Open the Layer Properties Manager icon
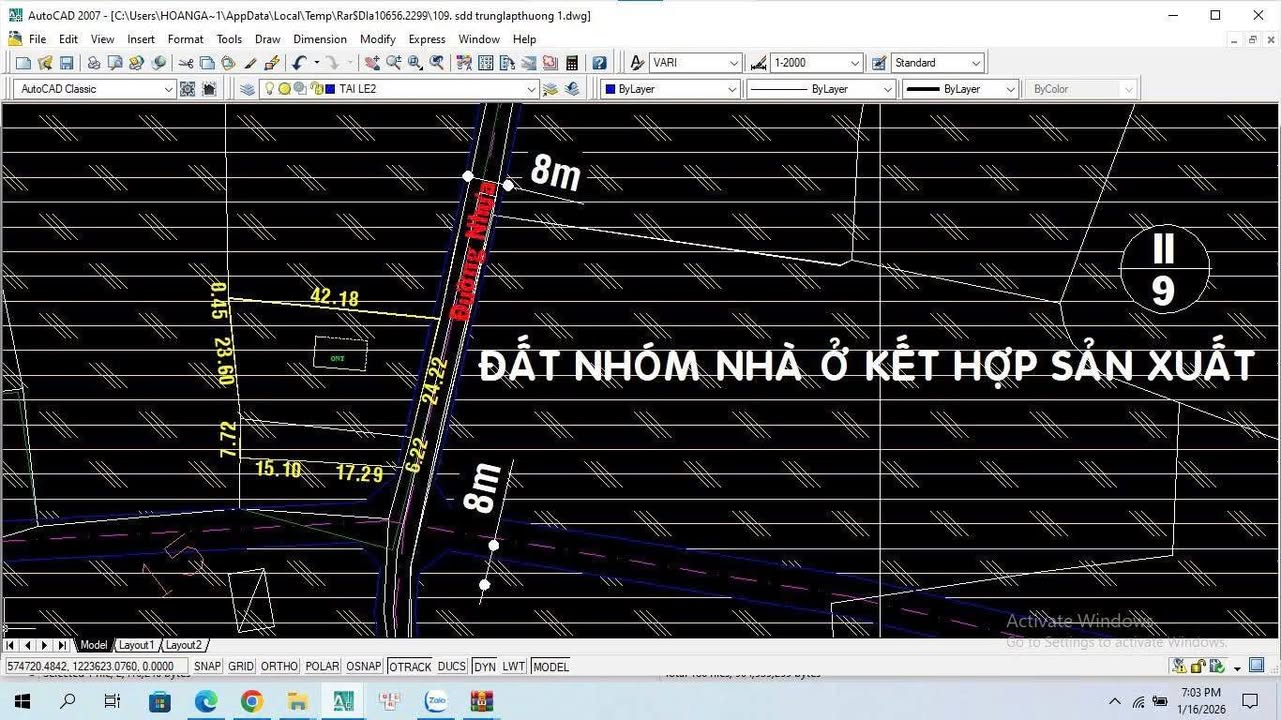Image resolution: width=1281 pixels, height=720 pixels. coord(246,88)
